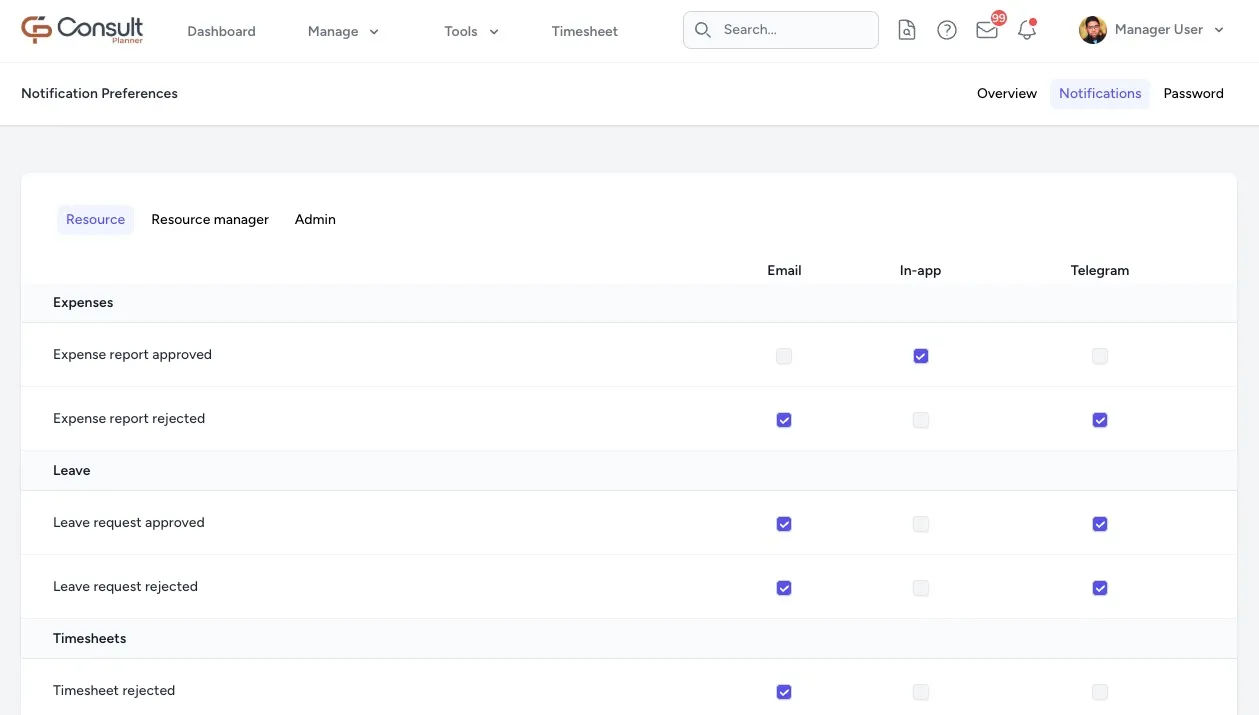Open the notifications bell icon

[1027, 30]
